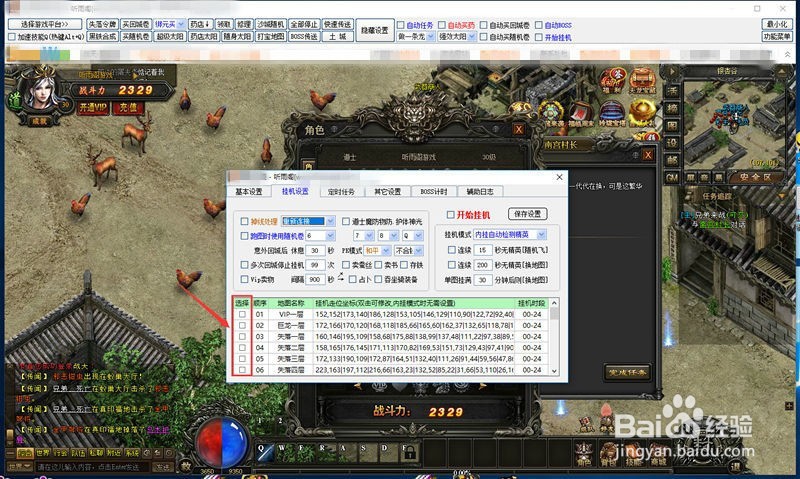Viewport: 800px width, 479px height.
Task: Switch to the 基本设置 tab
Action: coord(249,191)
